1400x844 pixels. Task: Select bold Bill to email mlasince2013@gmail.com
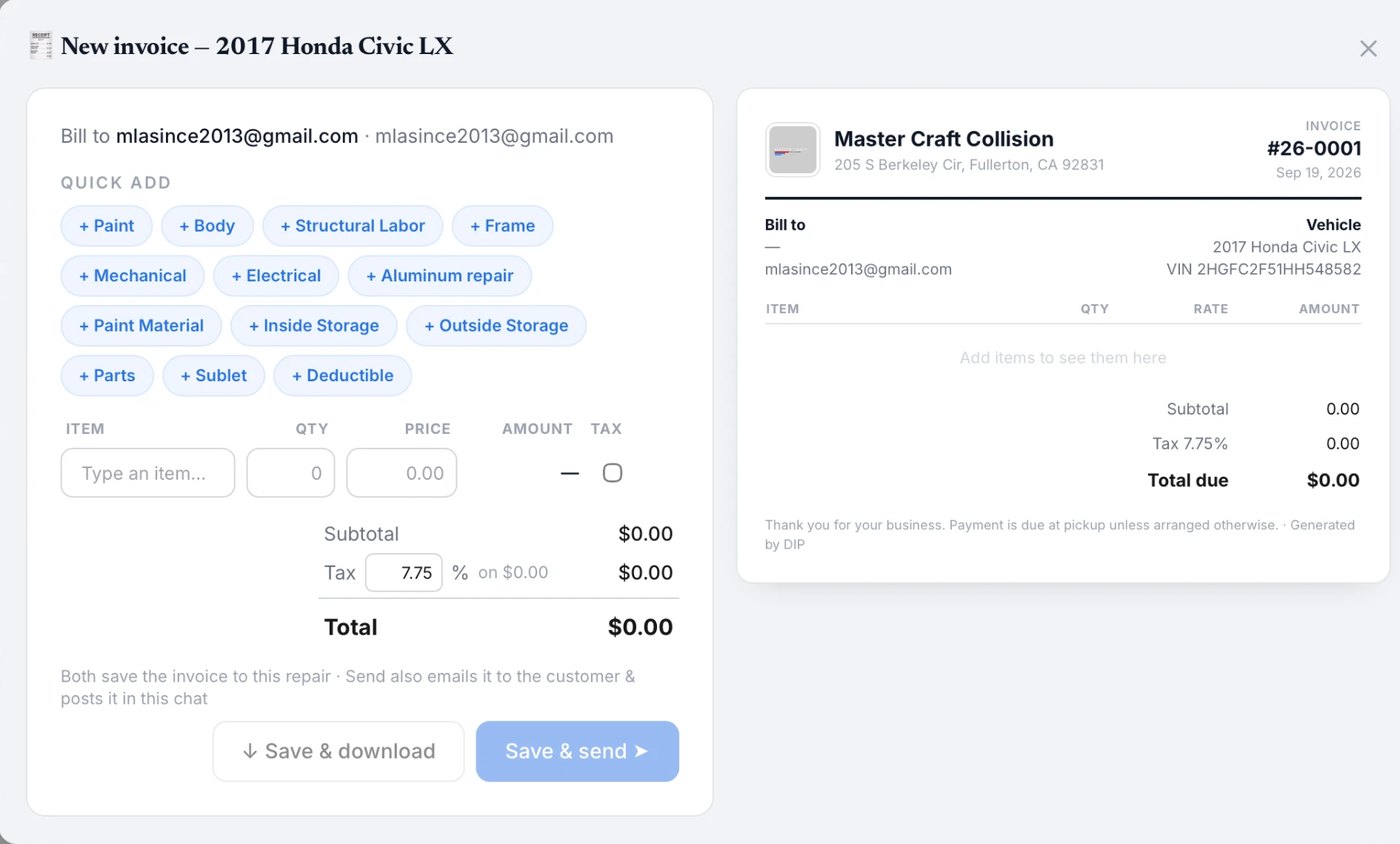tap(237, 136)
